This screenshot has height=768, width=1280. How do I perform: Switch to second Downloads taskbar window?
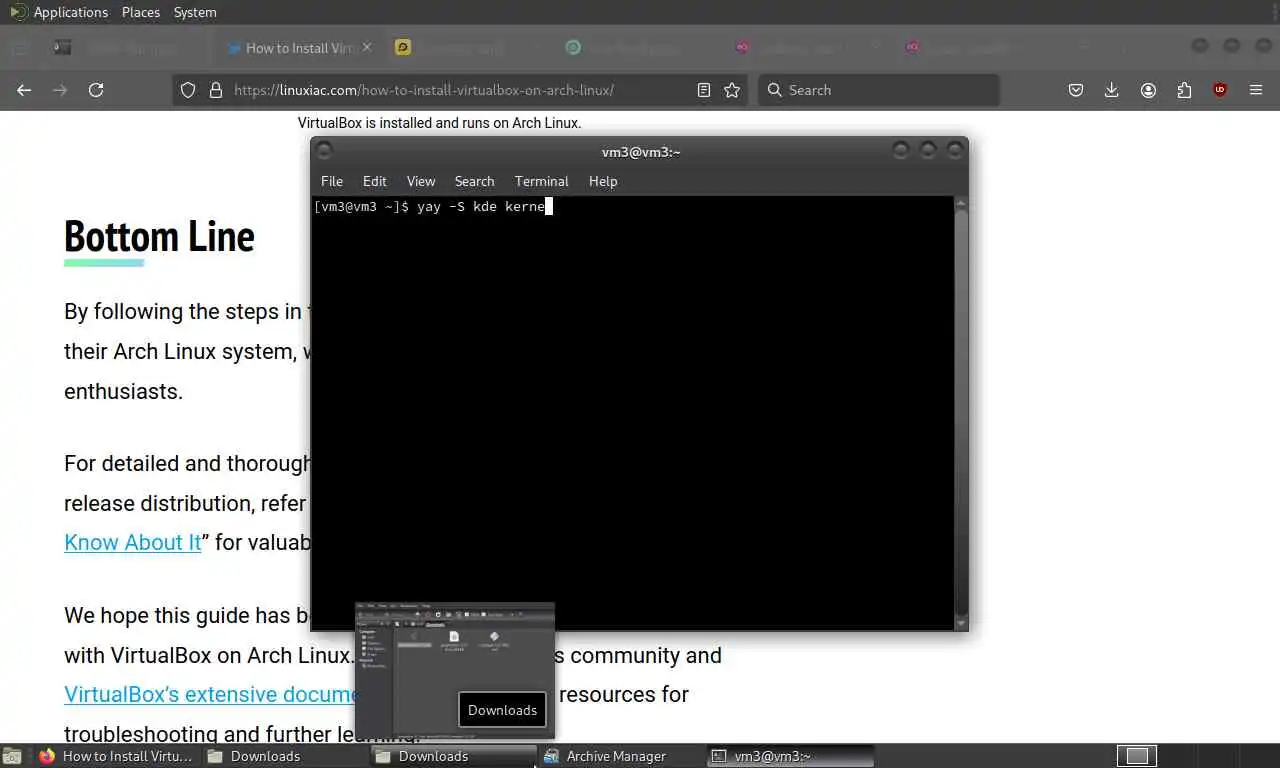[x=453, y=756]
